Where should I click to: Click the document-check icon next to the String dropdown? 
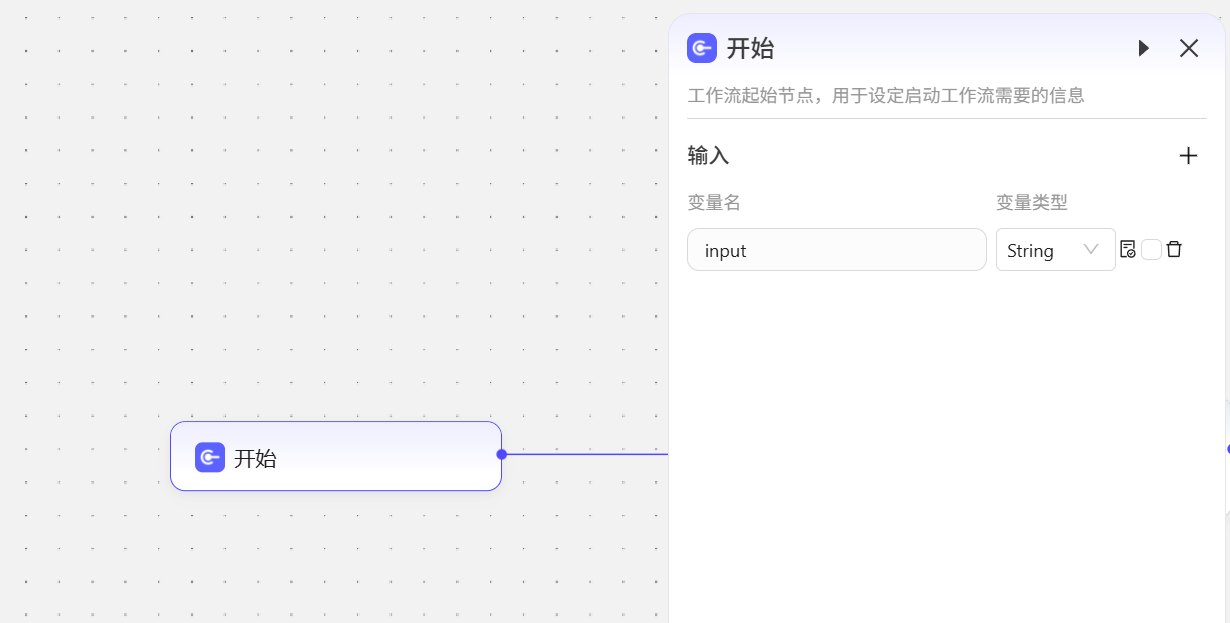click(1128, 249)
